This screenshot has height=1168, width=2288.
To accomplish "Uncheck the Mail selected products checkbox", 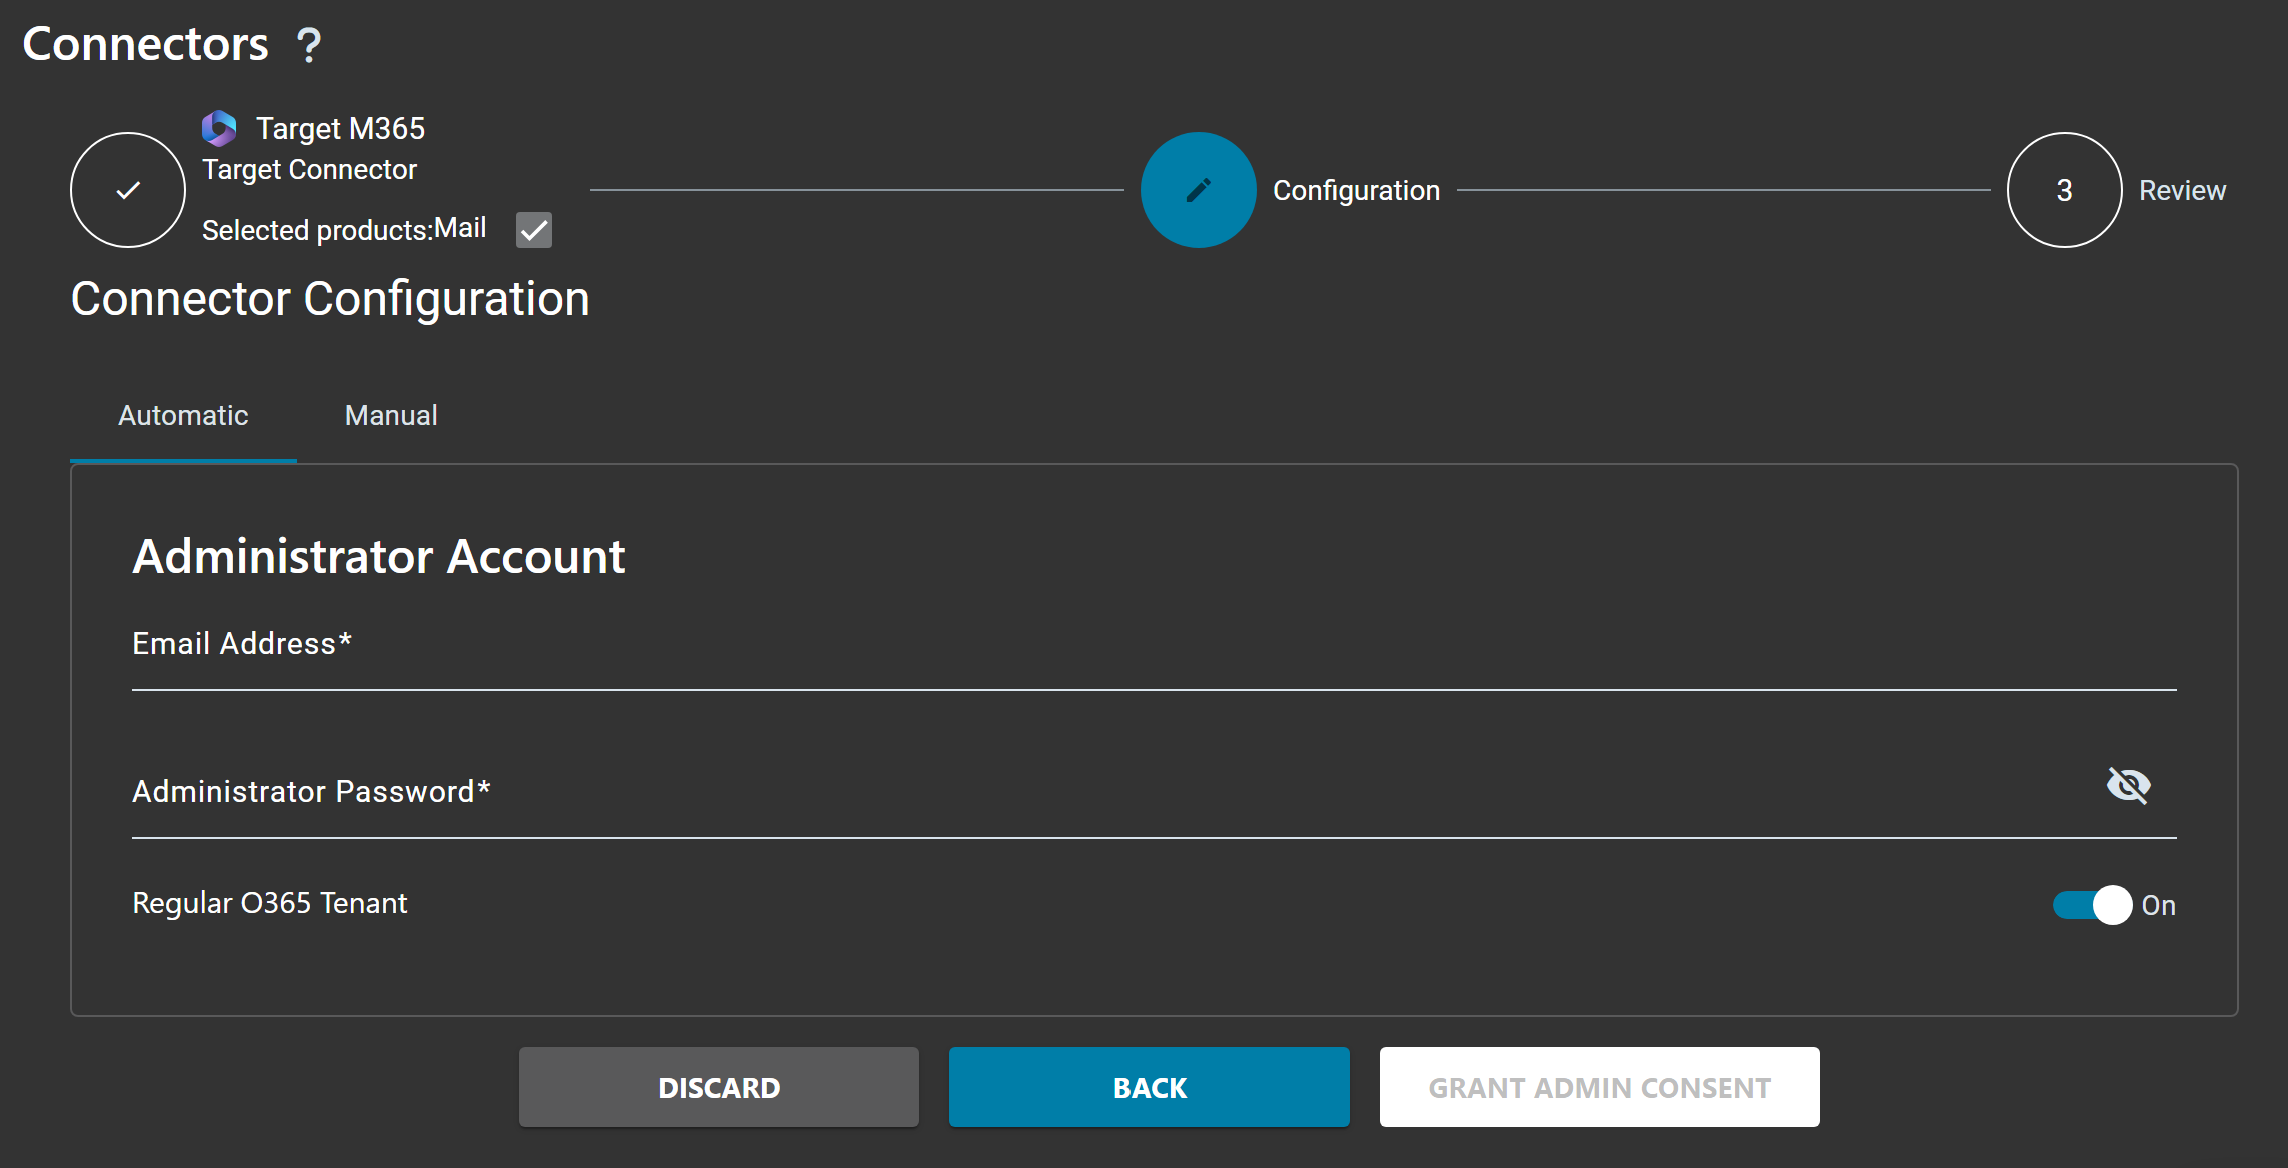I will (533, 230).
